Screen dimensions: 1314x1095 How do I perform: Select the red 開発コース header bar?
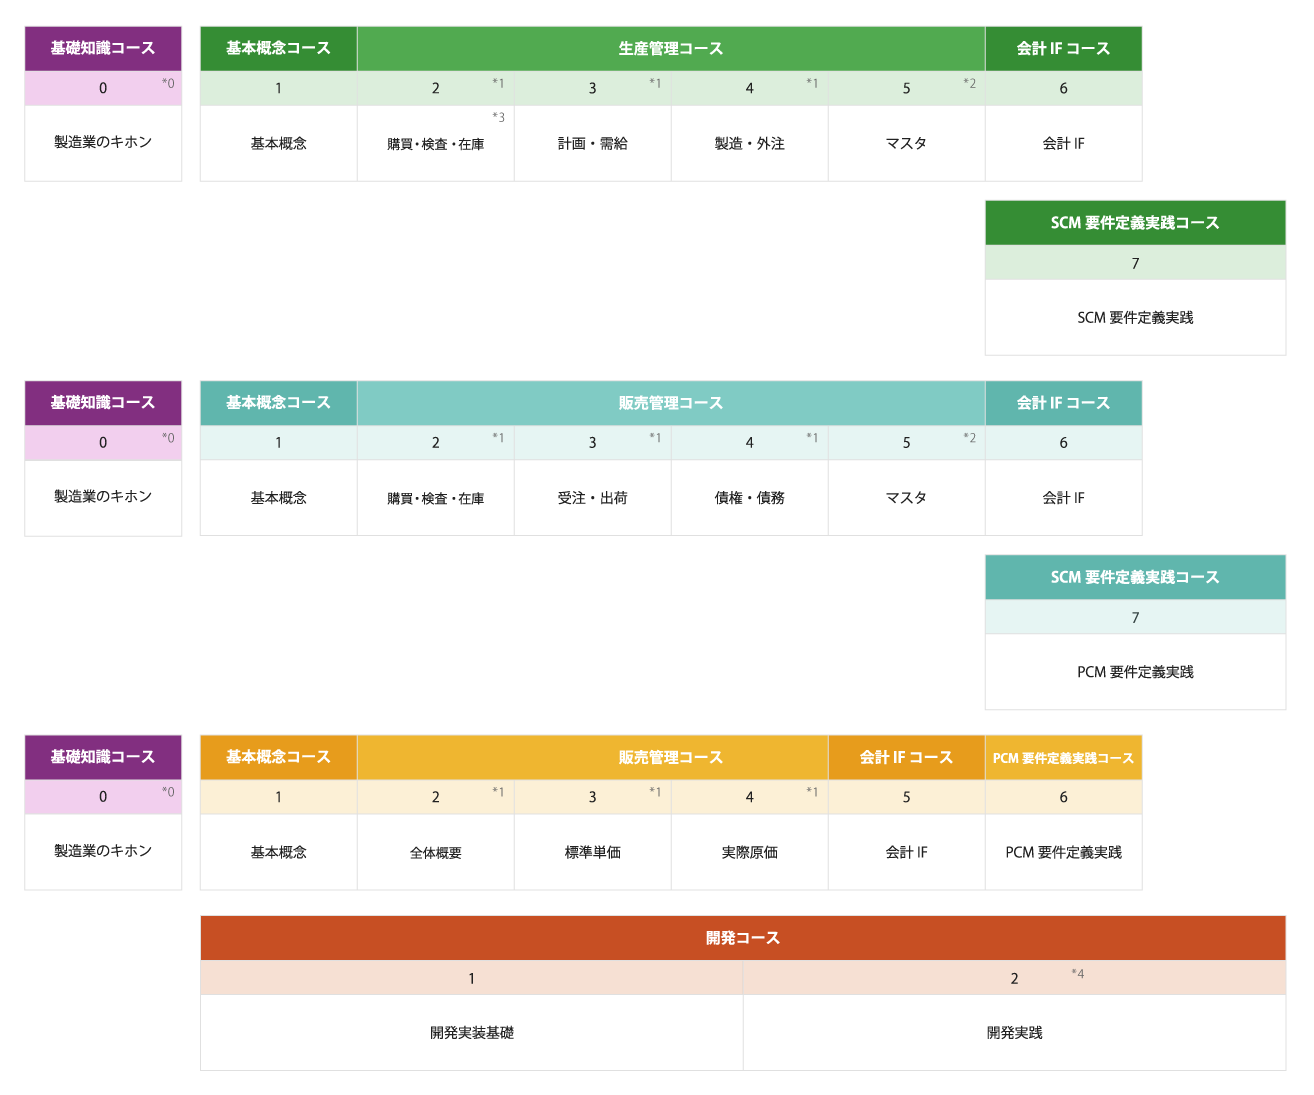(742, 938)
